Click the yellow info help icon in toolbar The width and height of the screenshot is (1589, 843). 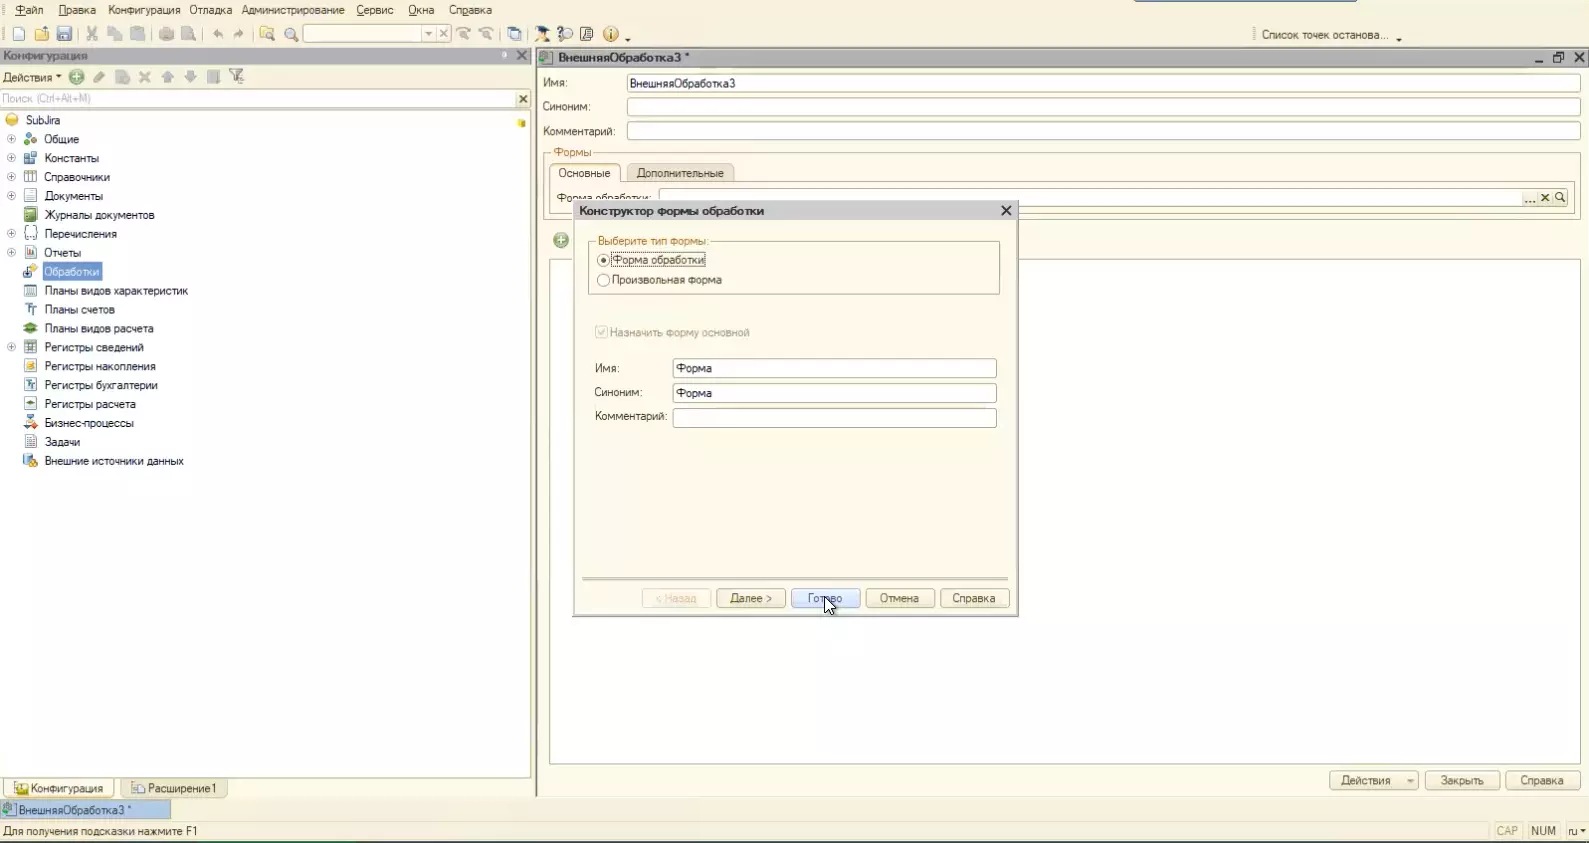pos(611,34)
